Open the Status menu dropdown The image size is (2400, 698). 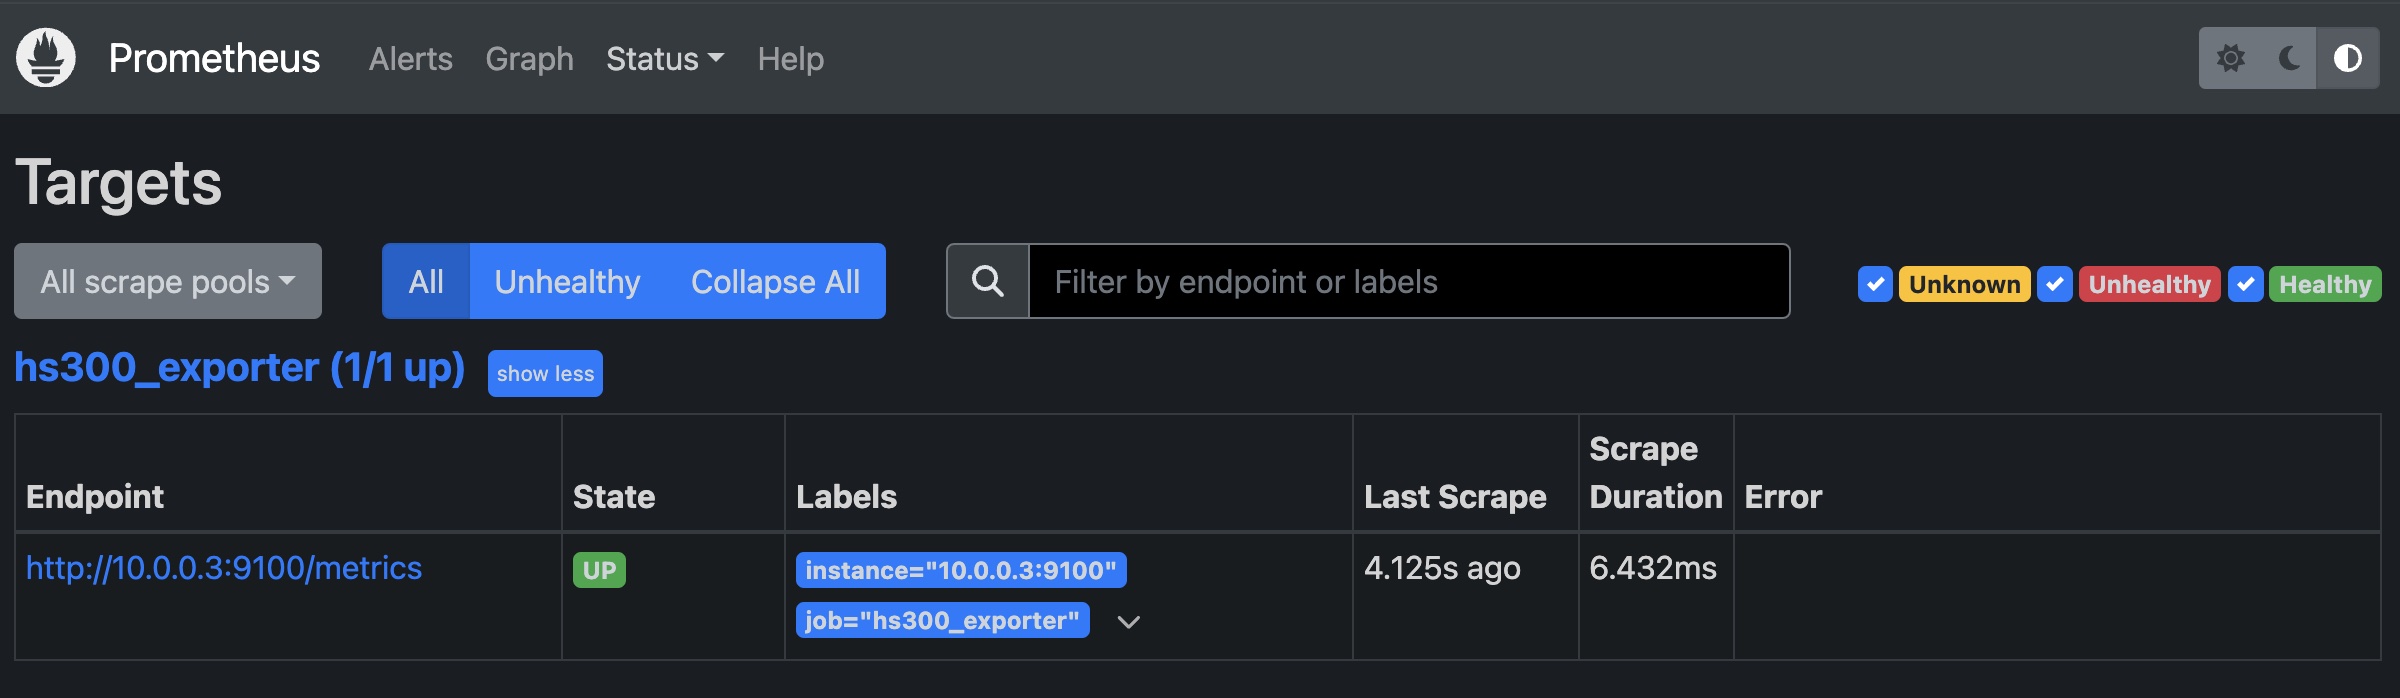(x=664, y=59)
